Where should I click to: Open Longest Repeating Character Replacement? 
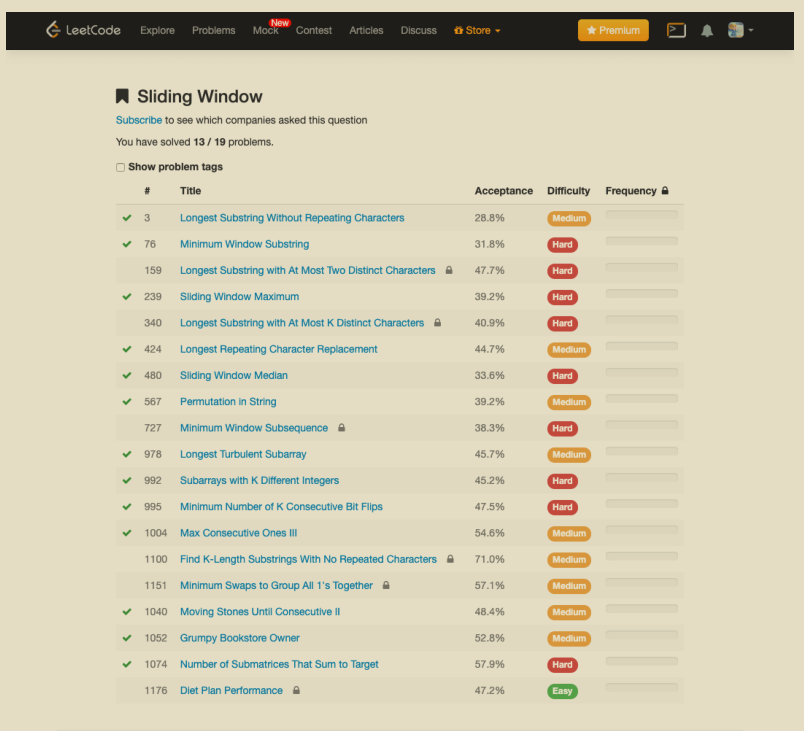point(278,349)
